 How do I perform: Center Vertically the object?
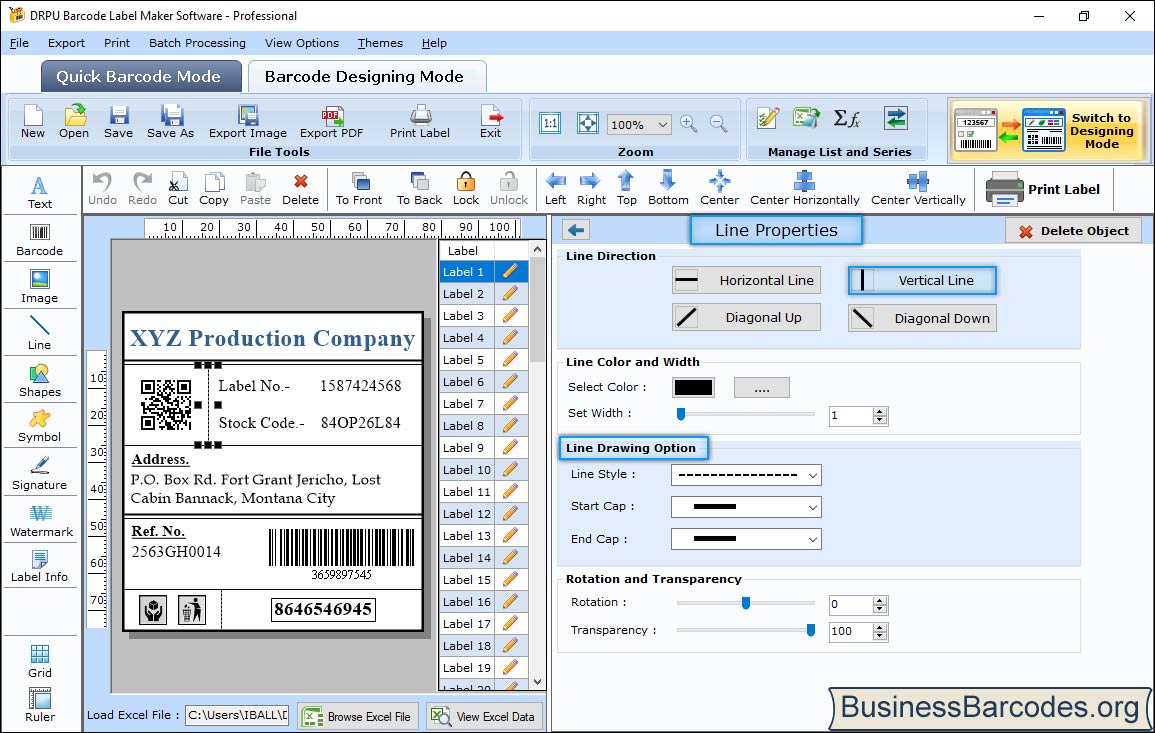click(918, 189)
